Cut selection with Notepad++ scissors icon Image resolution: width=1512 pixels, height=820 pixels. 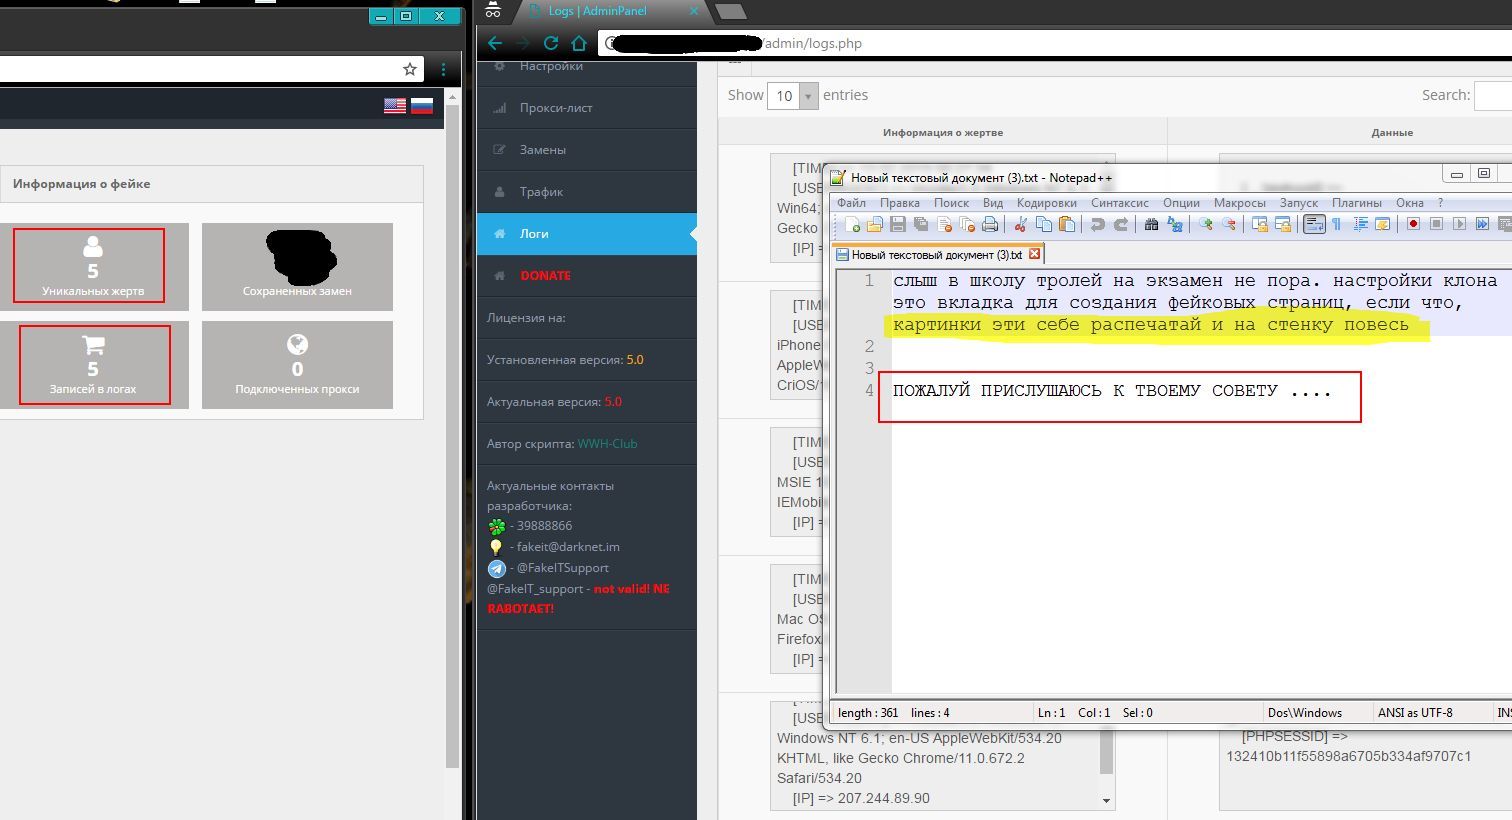tap(1021, 224)
